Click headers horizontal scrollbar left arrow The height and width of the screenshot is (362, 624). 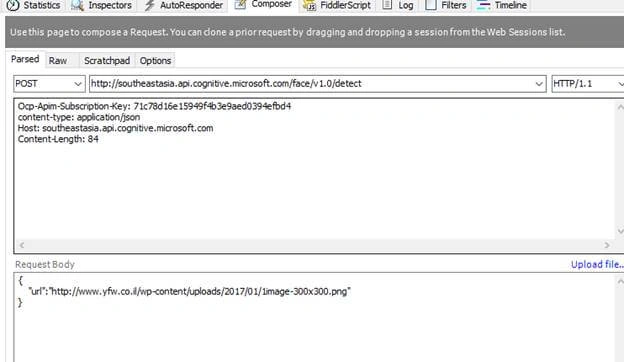22,245
